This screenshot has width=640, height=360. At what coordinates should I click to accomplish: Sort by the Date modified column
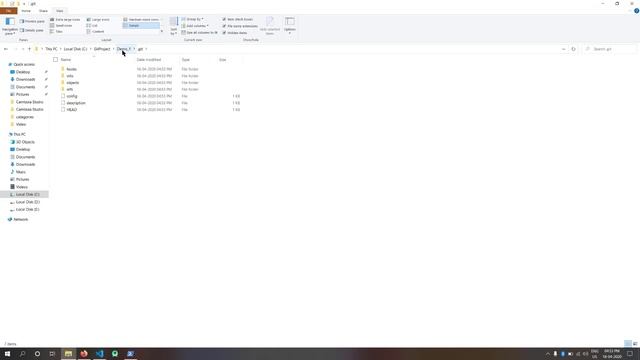(x=149, y=60)
